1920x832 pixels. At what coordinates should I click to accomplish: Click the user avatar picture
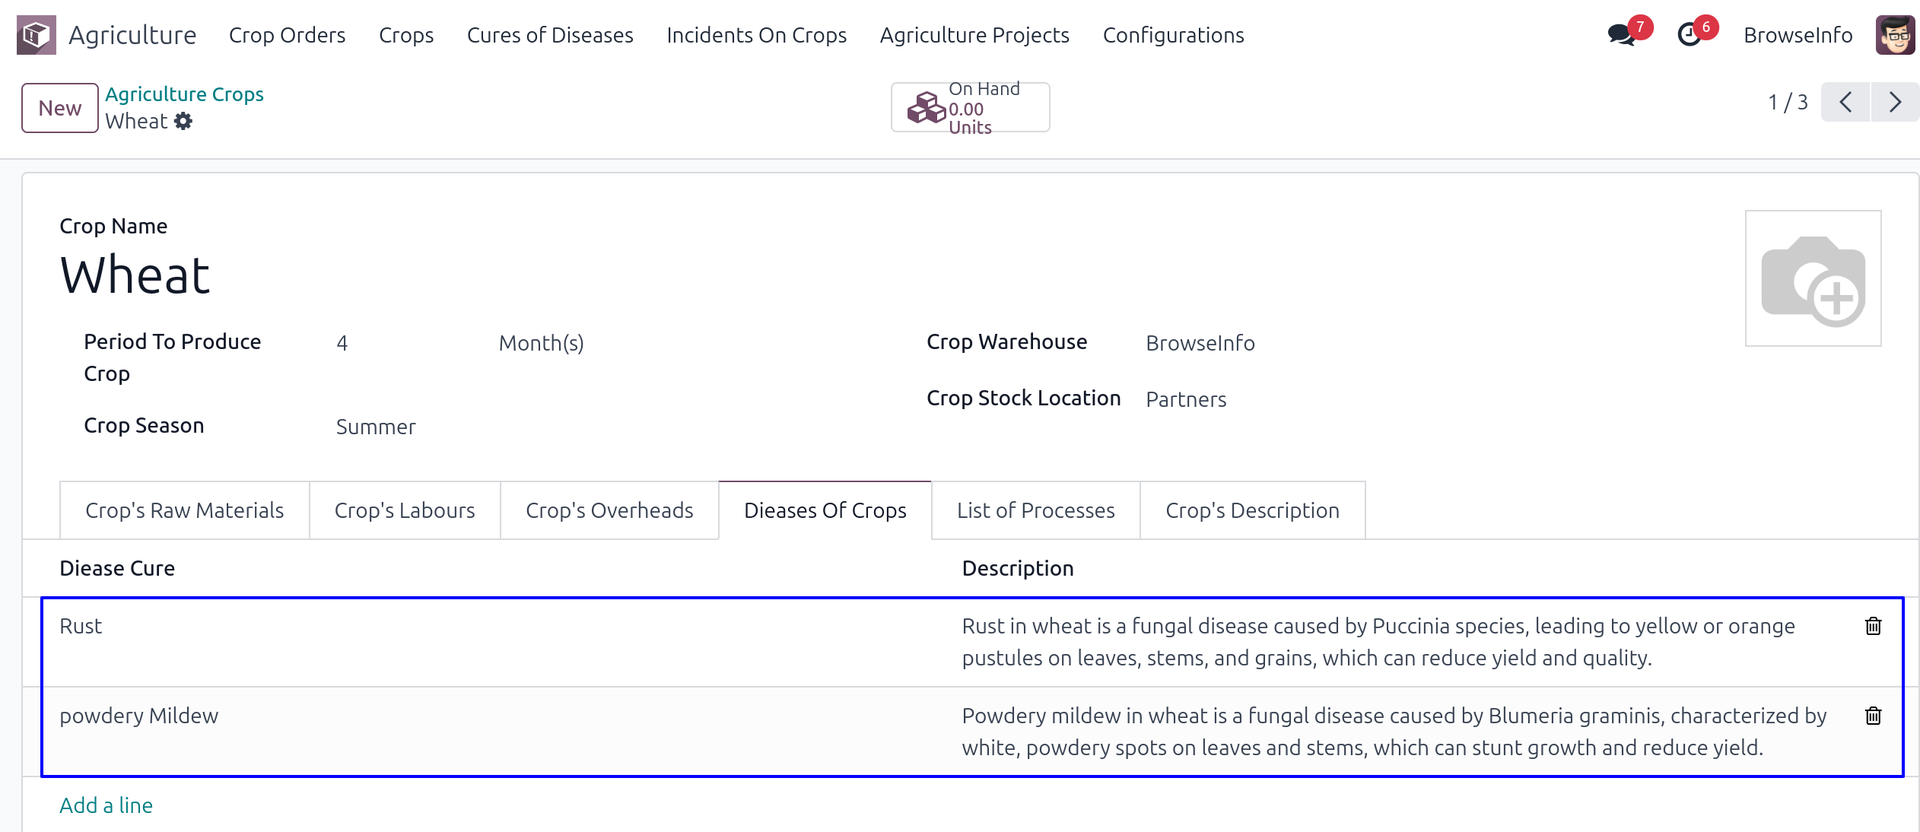click(1895, 35)
